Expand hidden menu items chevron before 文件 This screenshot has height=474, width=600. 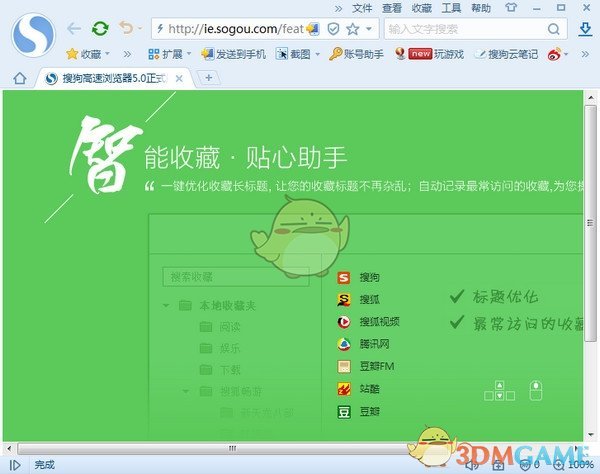[x=338, y=8]
